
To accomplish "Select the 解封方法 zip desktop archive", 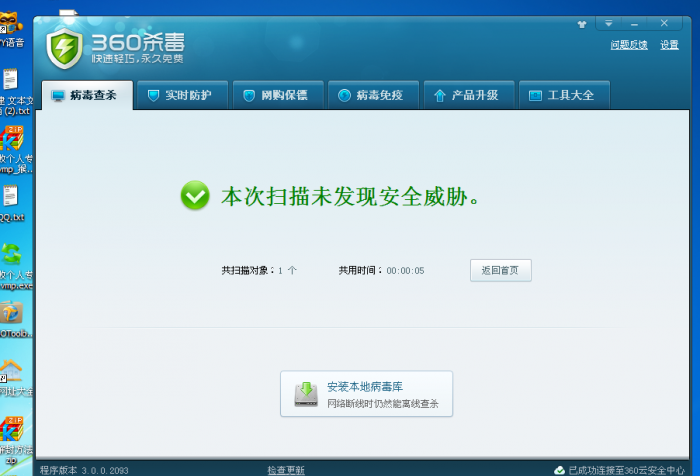I will [x=16, y=440].
